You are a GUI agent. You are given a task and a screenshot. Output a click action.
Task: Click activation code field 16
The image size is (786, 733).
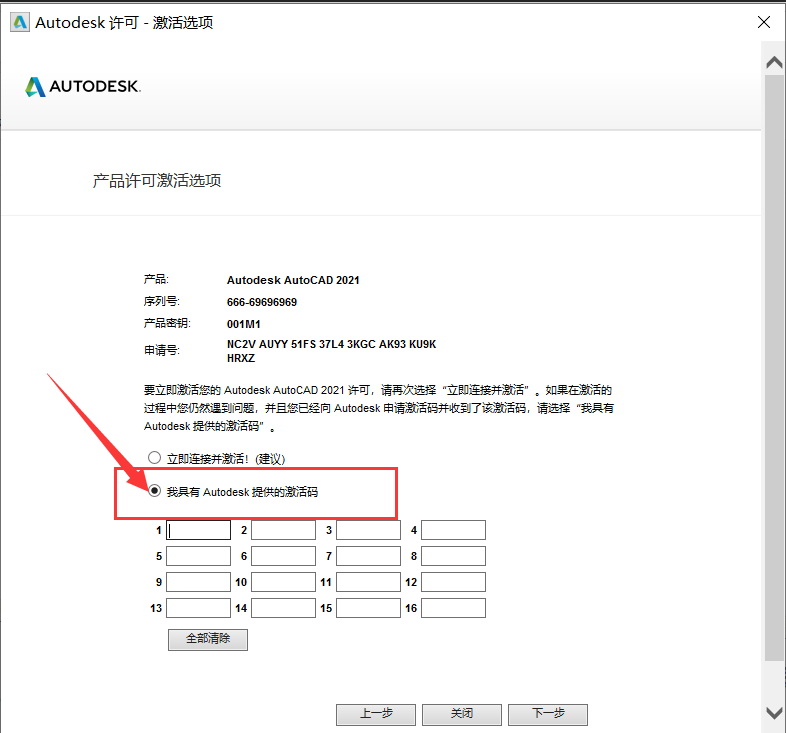(453, 608)
